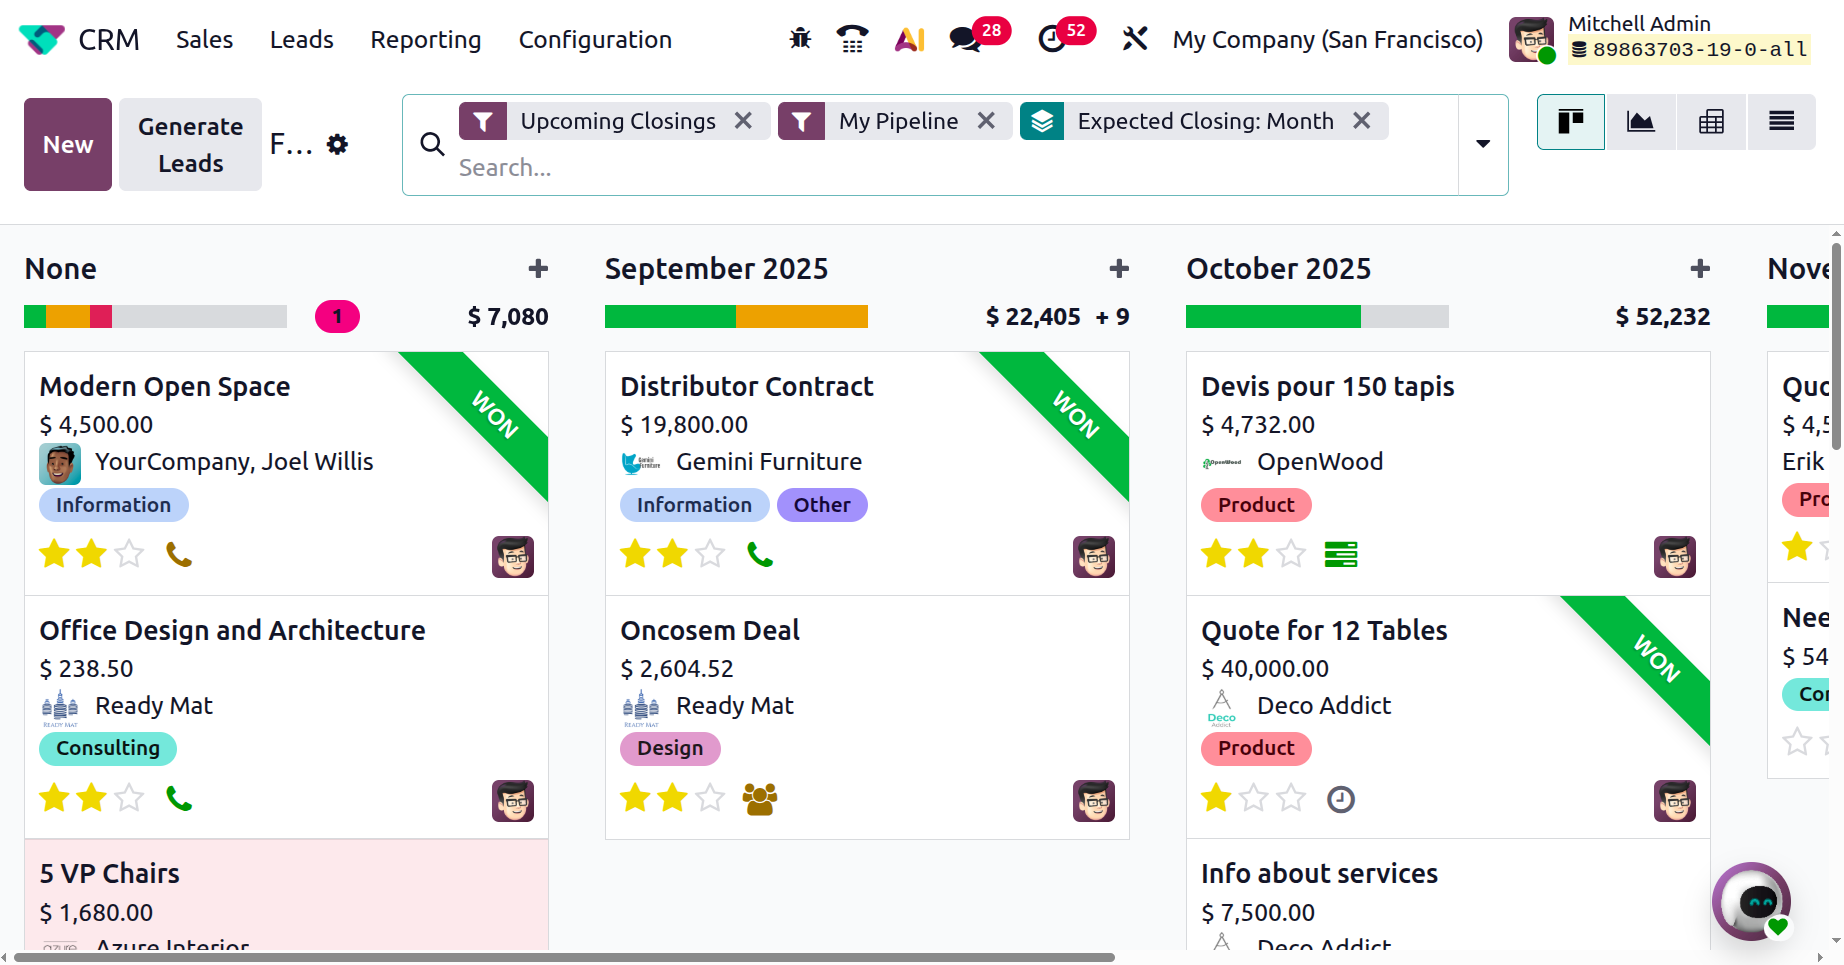Switch to graph view
Screen dimensions: 1844x965
pos(1641,122)
